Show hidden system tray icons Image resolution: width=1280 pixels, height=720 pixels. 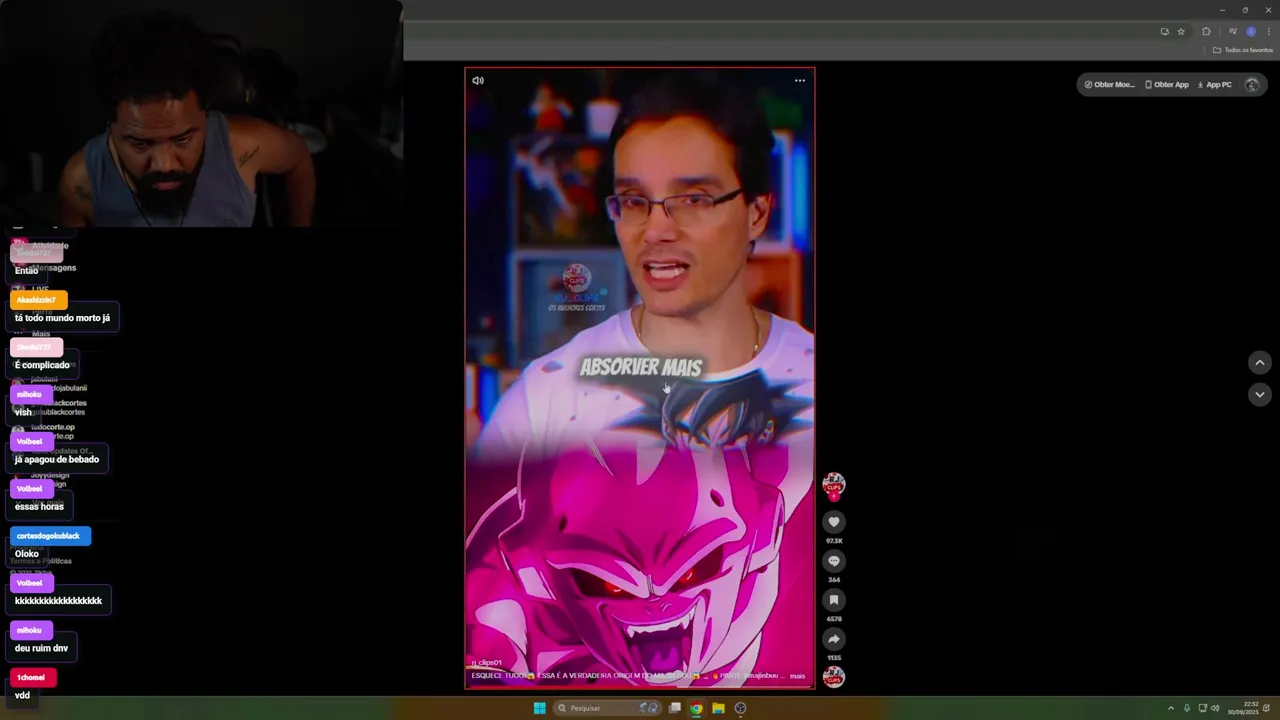[1171, 708]
